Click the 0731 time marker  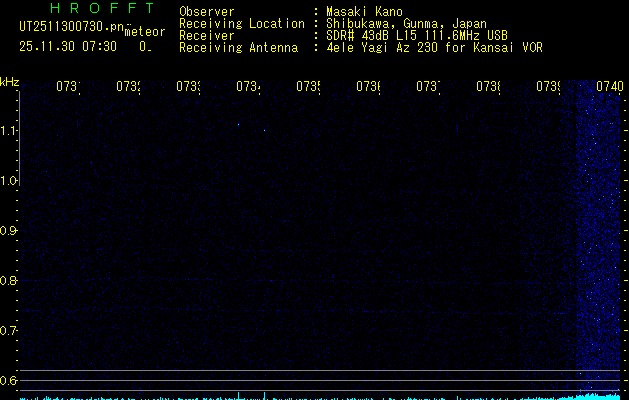coord(68,87)
